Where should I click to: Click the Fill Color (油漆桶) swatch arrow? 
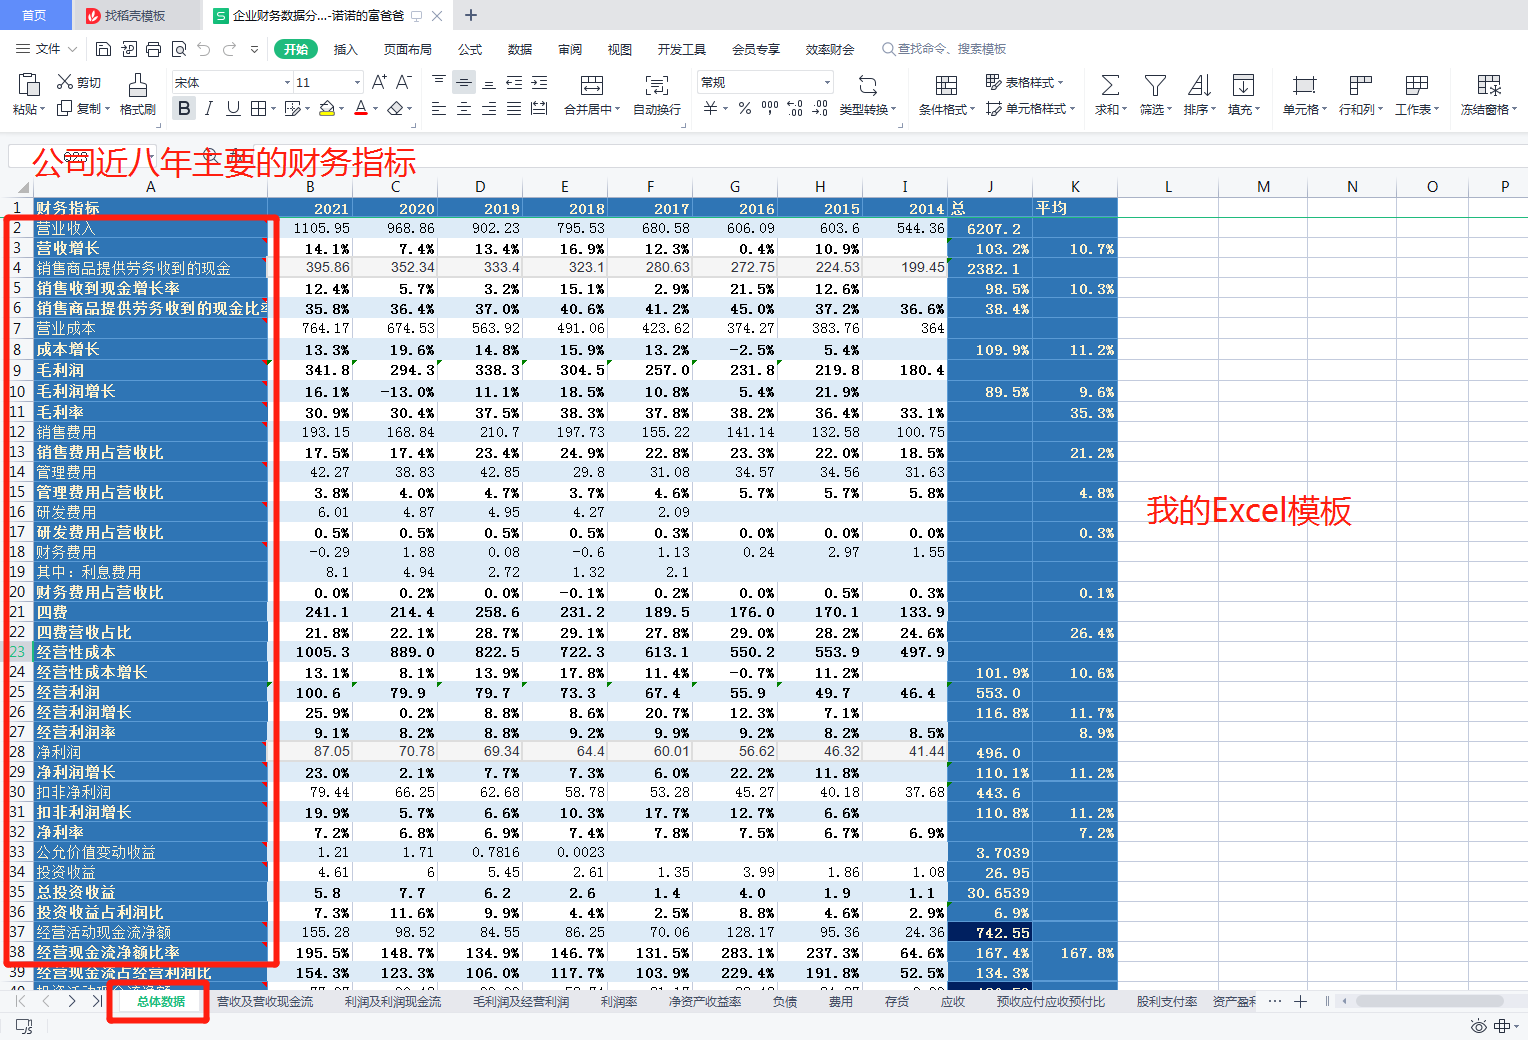coord(339,108)
